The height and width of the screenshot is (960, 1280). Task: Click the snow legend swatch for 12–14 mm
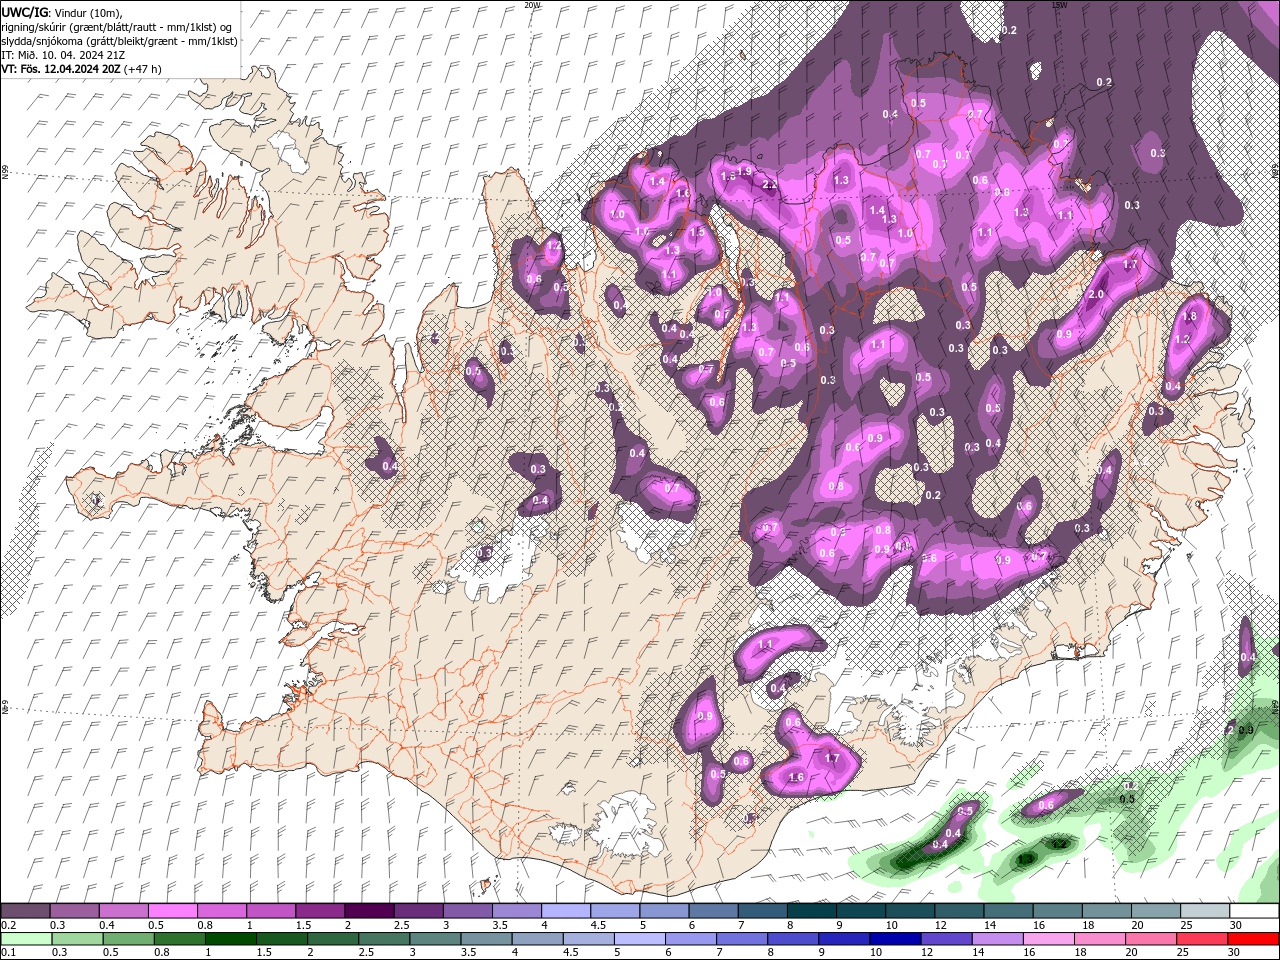[958, 911]
